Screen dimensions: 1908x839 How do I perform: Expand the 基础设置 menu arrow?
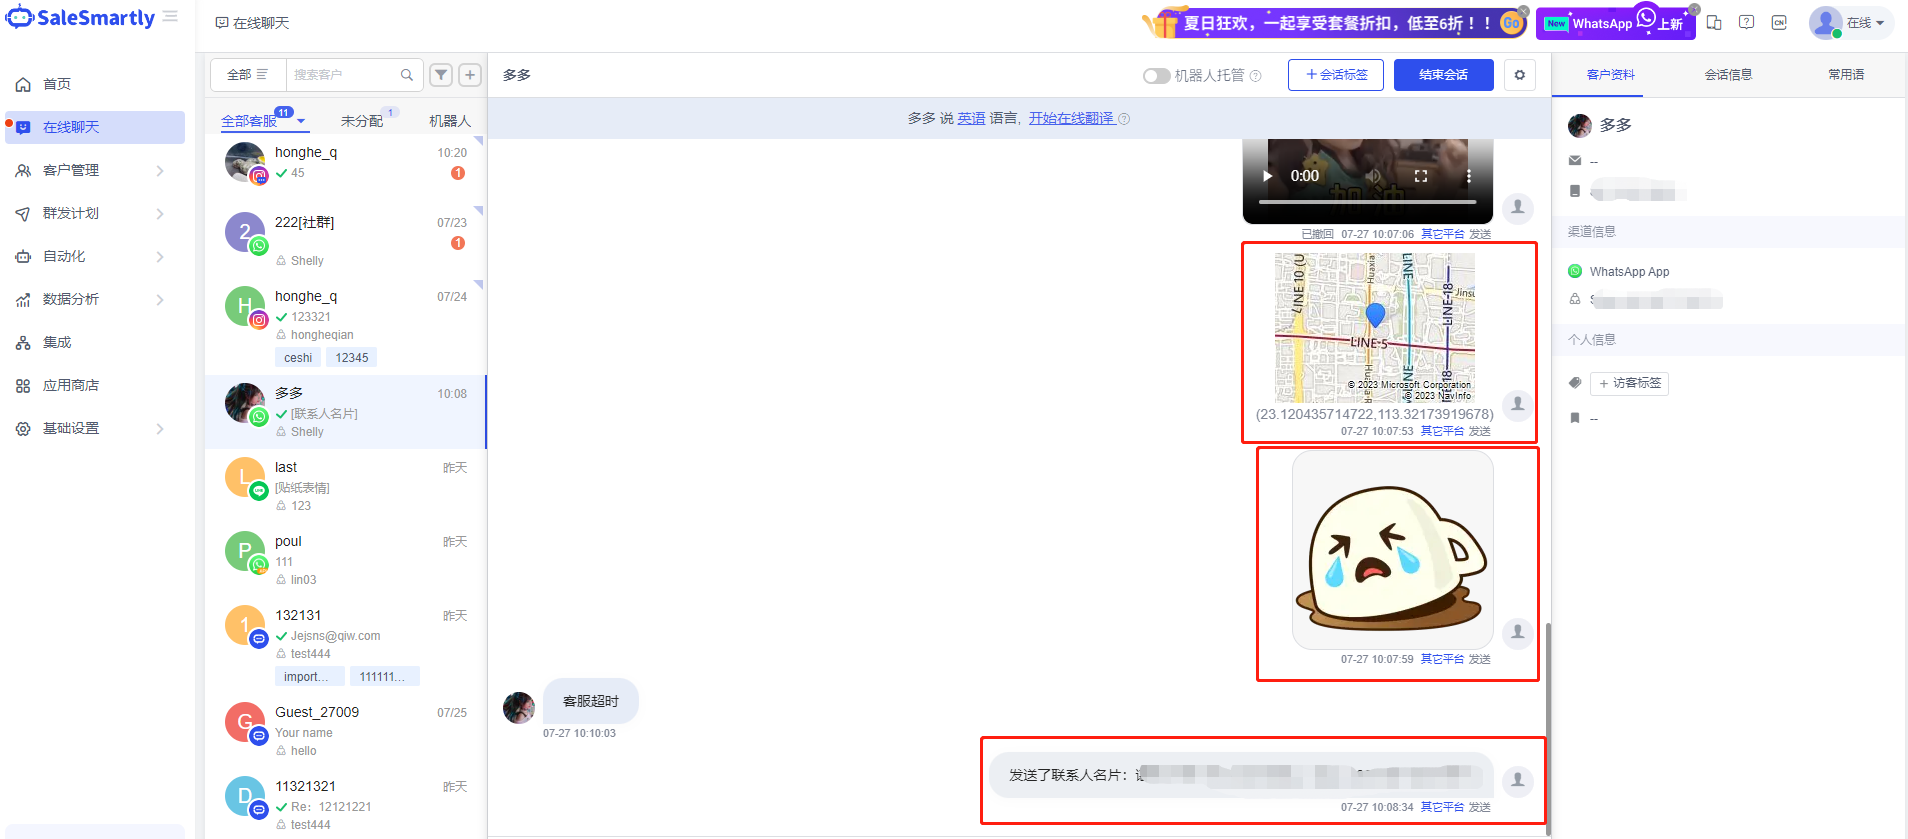(160, 429)
